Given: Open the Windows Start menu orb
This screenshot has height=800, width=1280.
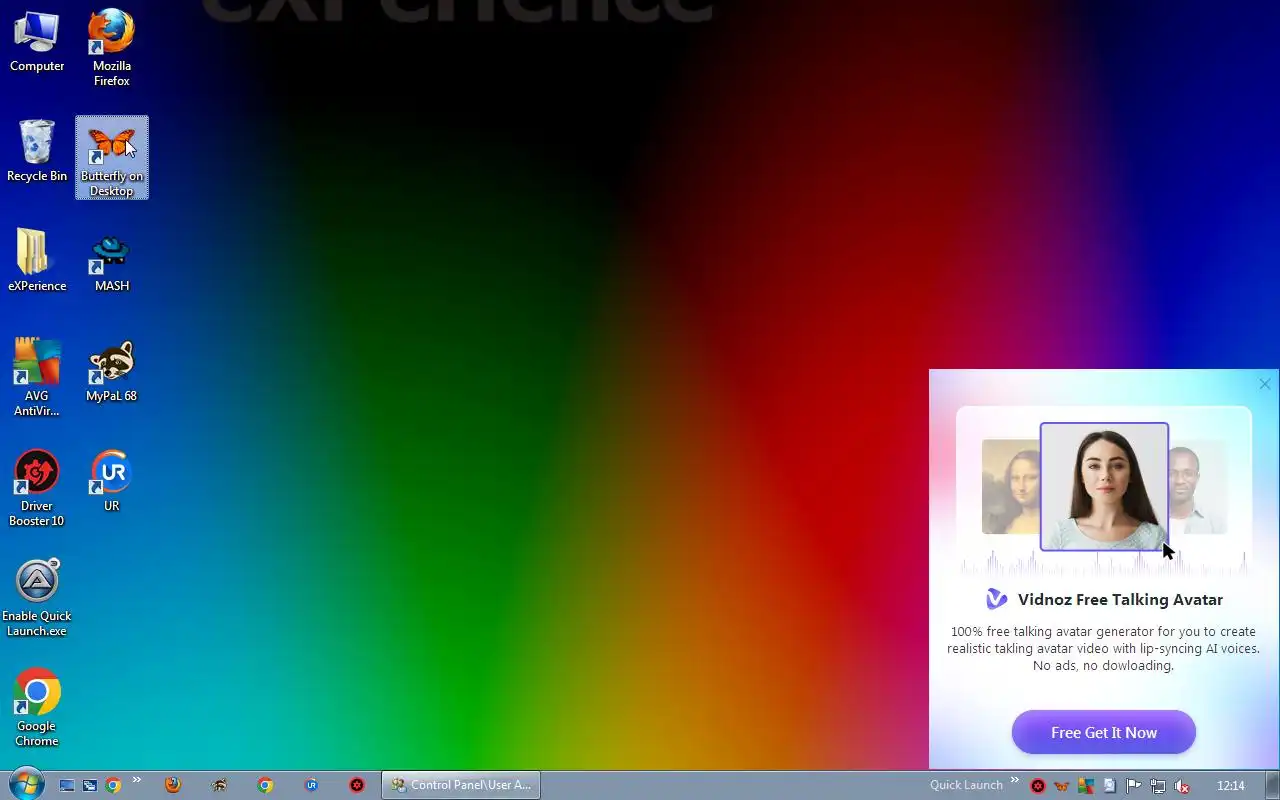Looking at the screenshot, I should 26,785.
